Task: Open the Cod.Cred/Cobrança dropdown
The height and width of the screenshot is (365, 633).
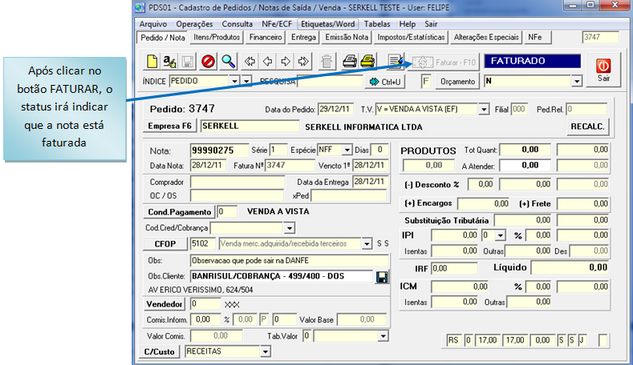Action: click(289, 229)
